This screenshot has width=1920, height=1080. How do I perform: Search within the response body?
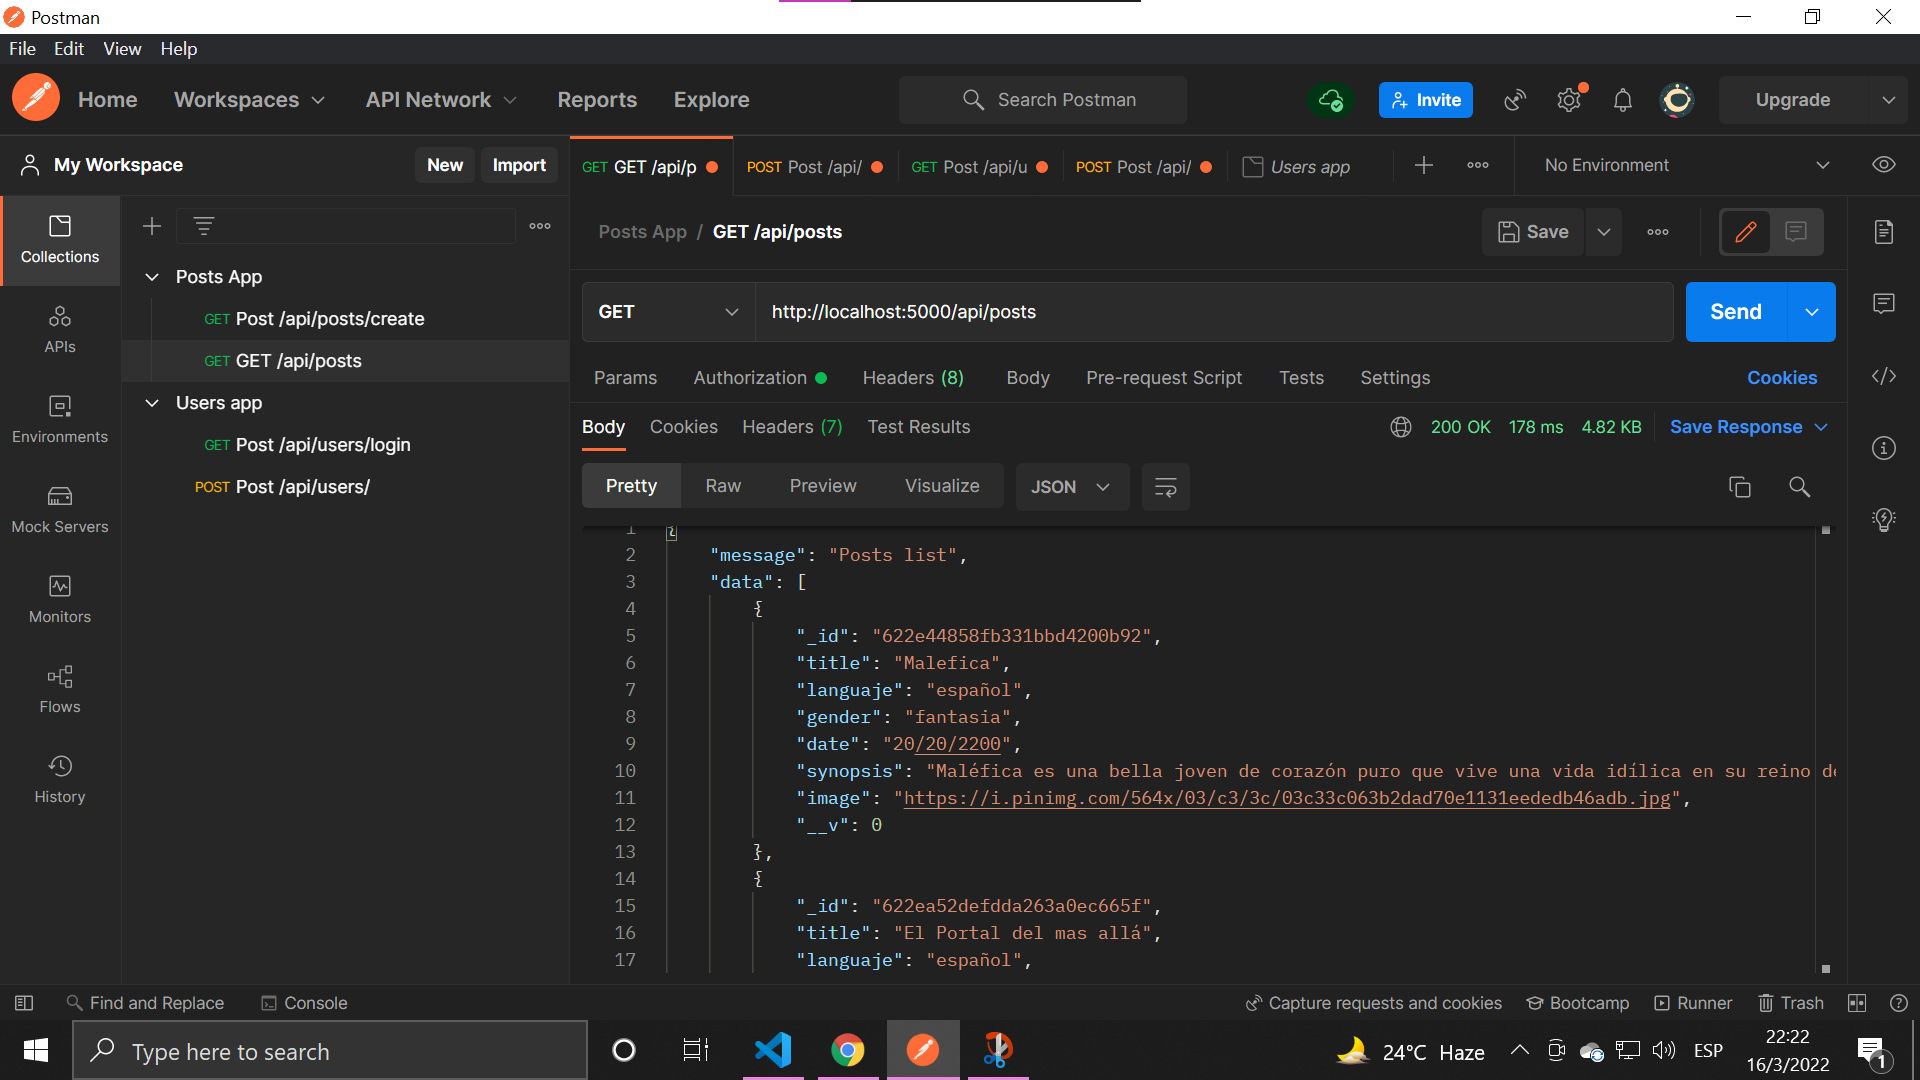[1799, 487]
